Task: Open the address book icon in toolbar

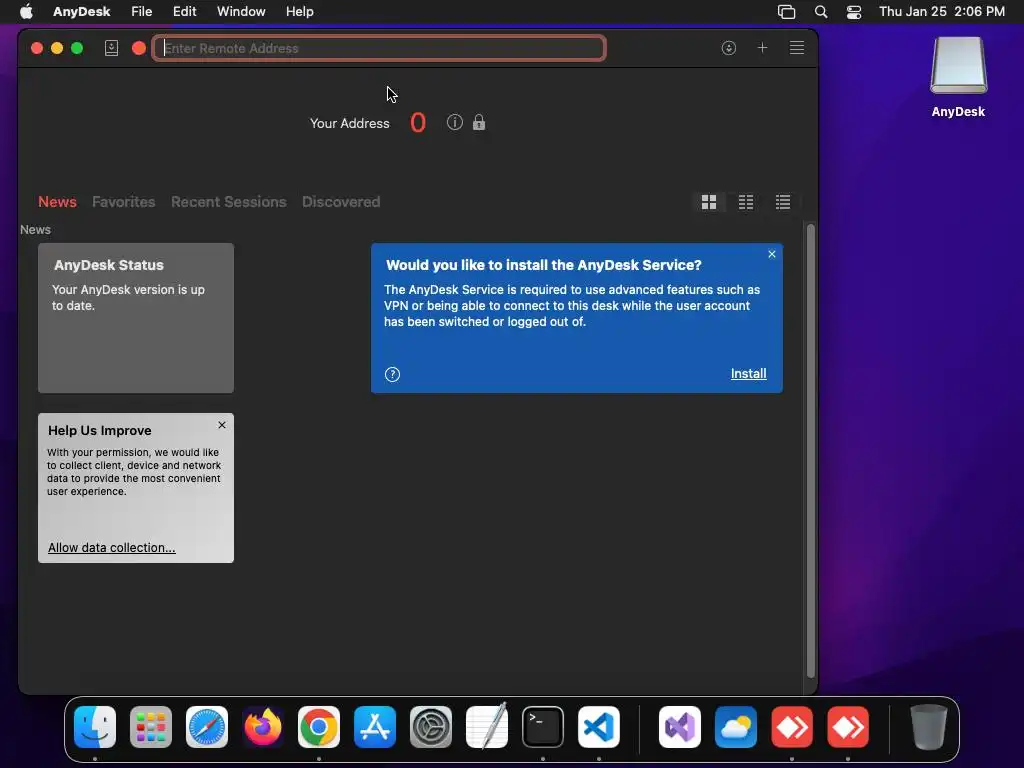Action: click(x=111, y=48)
